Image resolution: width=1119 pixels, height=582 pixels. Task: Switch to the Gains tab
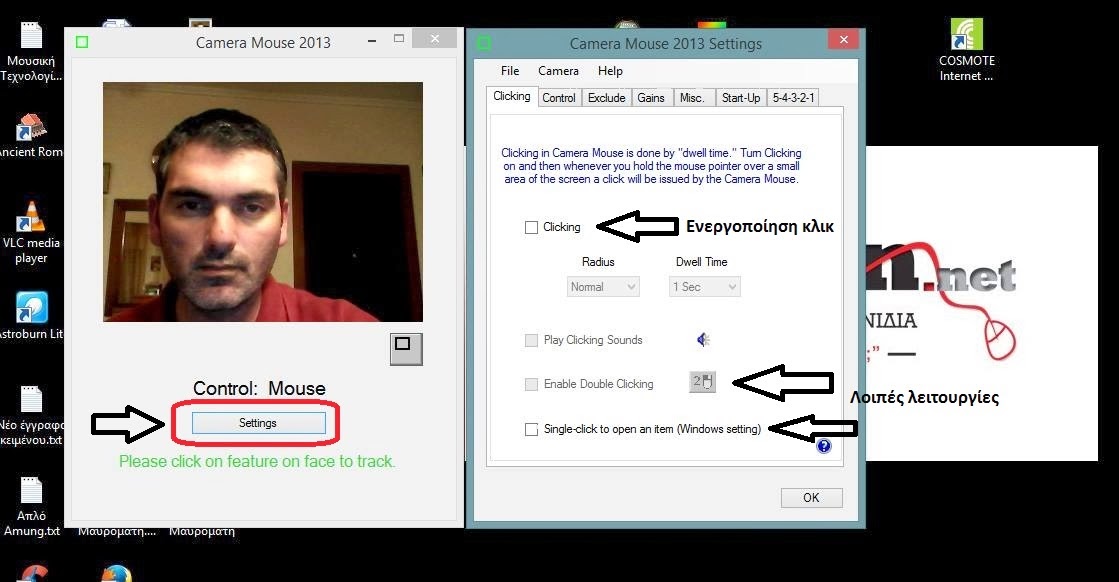651,98
